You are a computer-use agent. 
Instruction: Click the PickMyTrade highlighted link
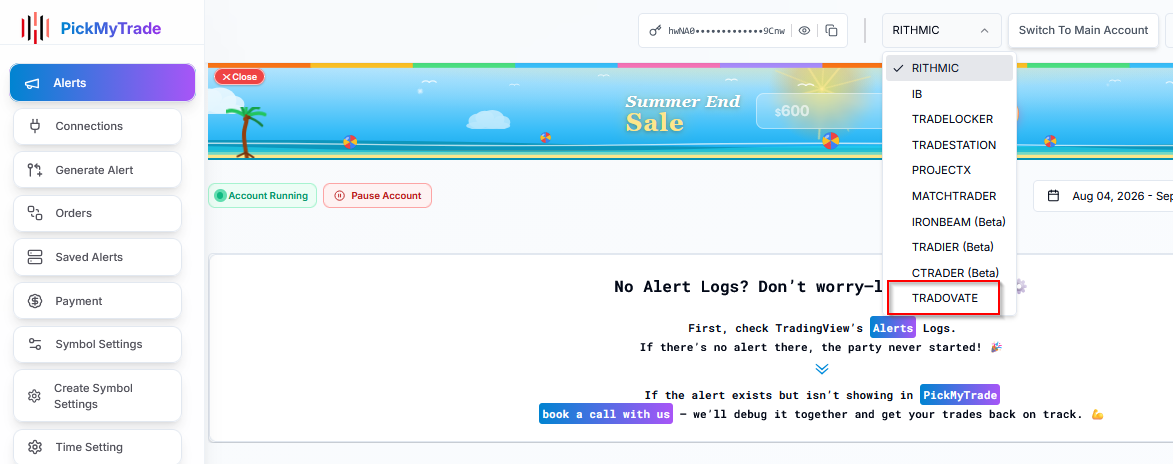point(961,394)
